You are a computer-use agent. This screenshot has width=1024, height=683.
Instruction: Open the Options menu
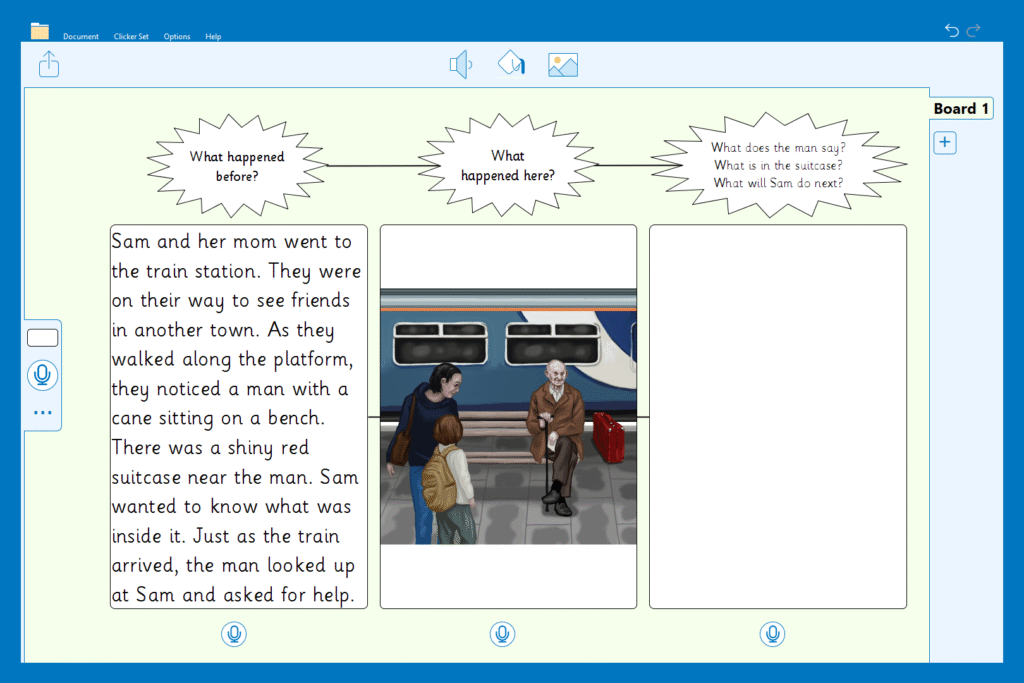click(x=177, y=37)
